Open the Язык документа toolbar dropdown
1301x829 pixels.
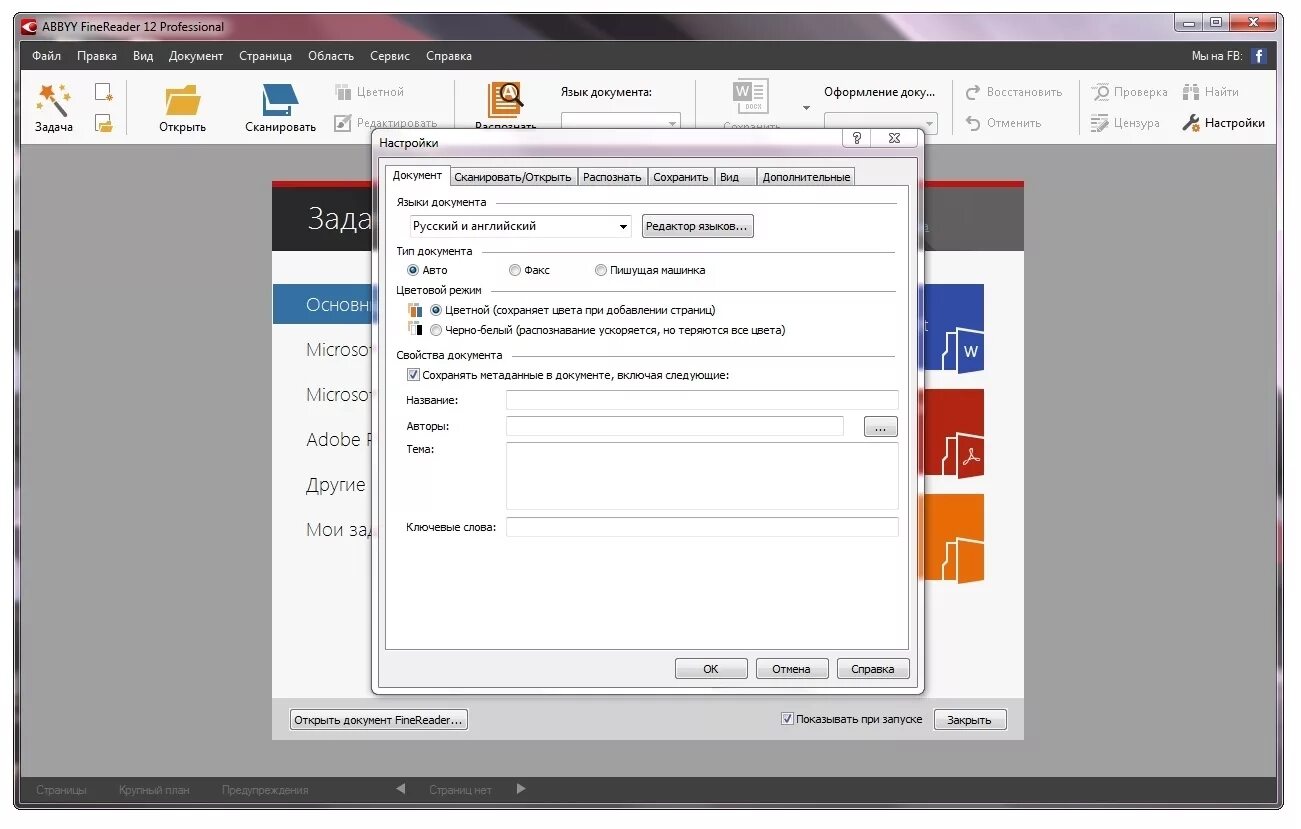(620, 122)
